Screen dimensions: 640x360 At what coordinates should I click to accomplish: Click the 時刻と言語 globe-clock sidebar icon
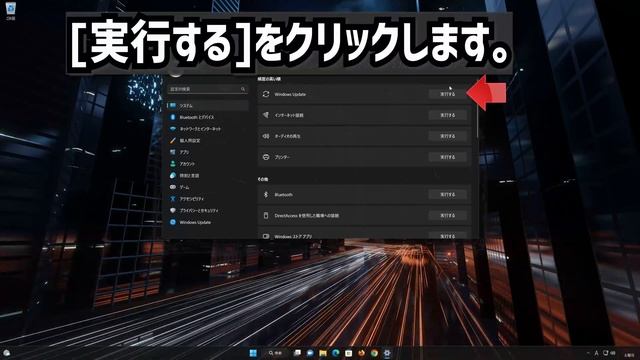(x=173, y=176)
